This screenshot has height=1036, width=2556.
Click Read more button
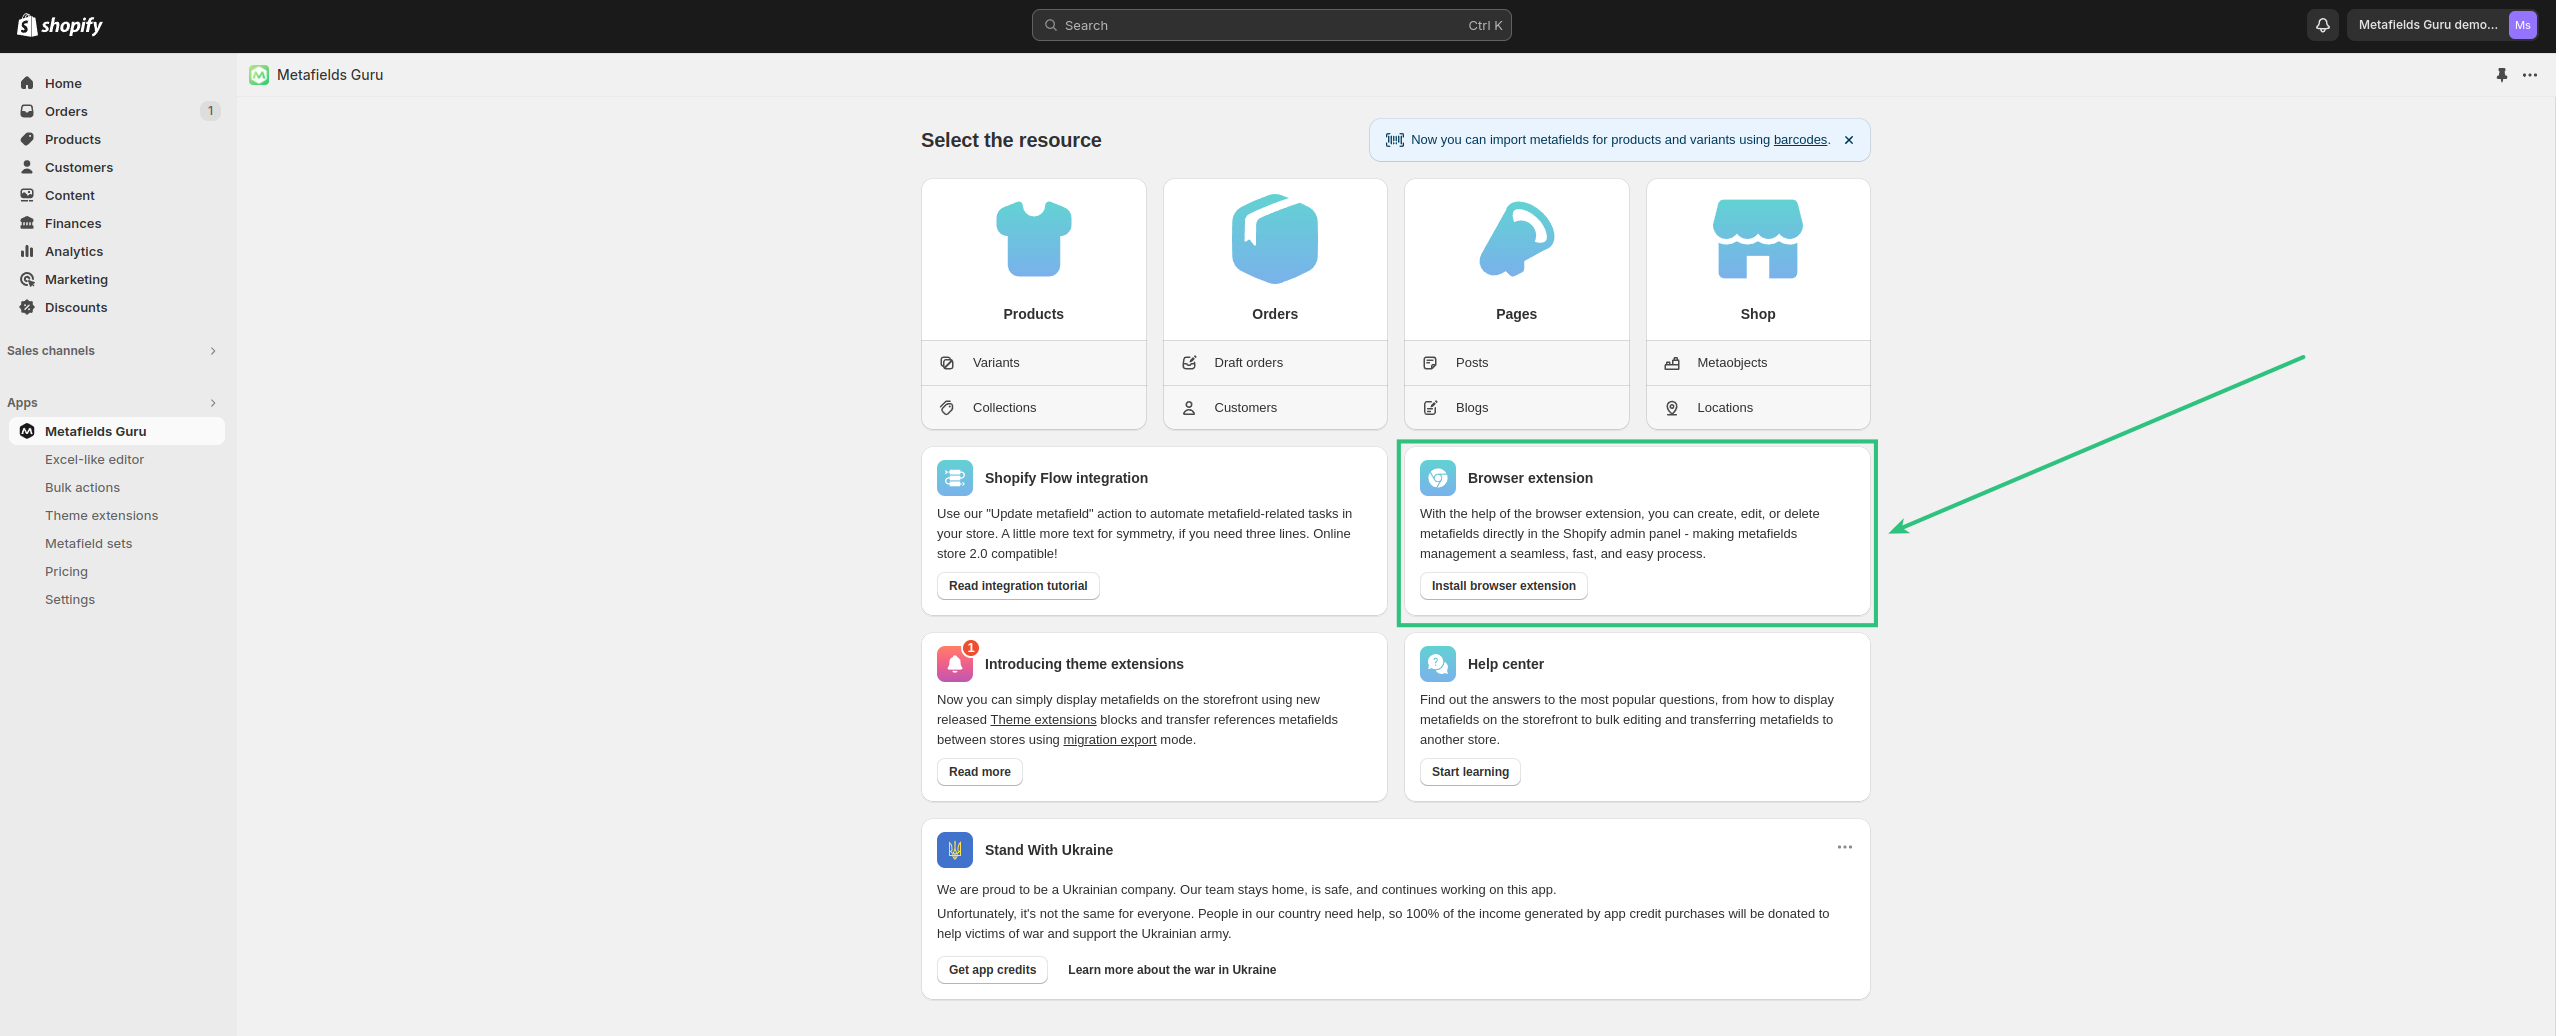979,772
